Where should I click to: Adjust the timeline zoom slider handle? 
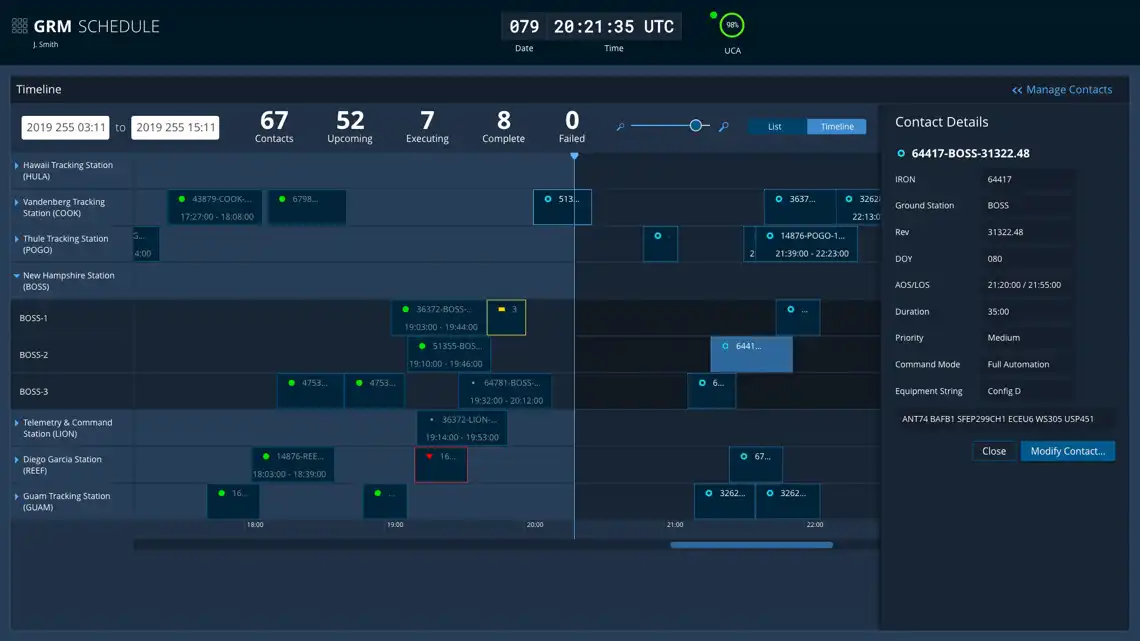click(x=696, y=126)
